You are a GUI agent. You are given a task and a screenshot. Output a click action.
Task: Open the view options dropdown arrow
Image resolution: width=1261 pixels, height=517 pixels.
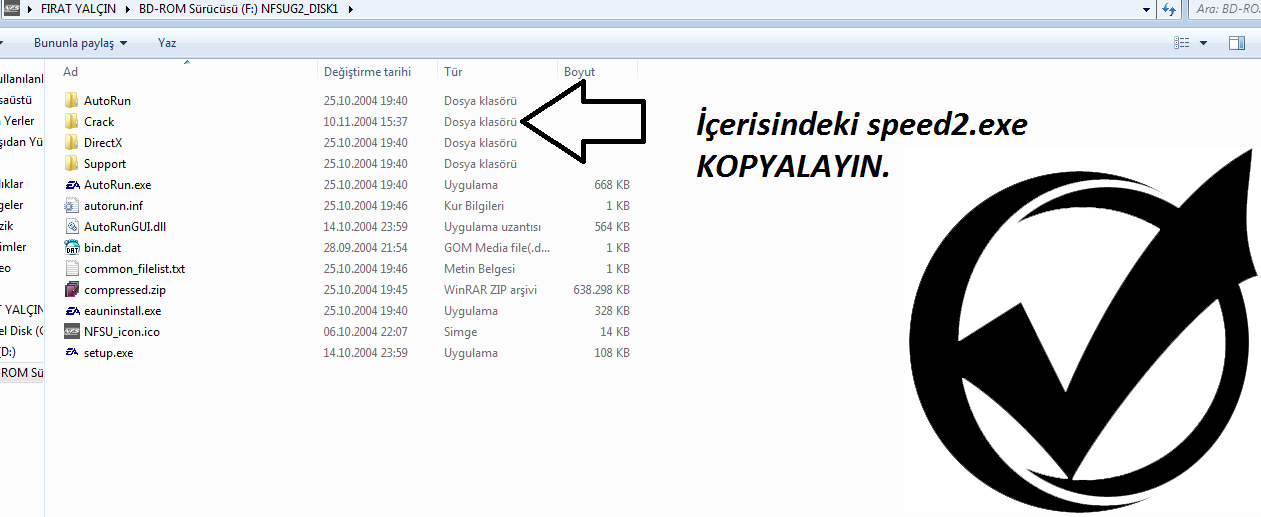point(1203,43)
